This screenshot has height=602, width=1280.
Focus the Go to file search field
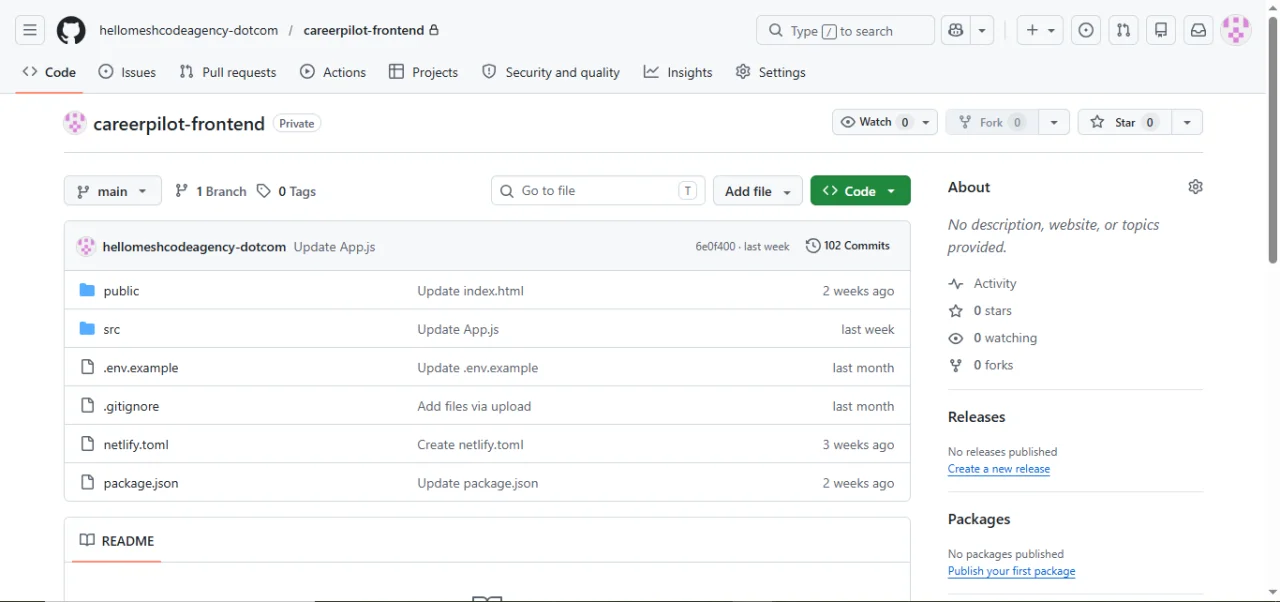tap(598, 191)
